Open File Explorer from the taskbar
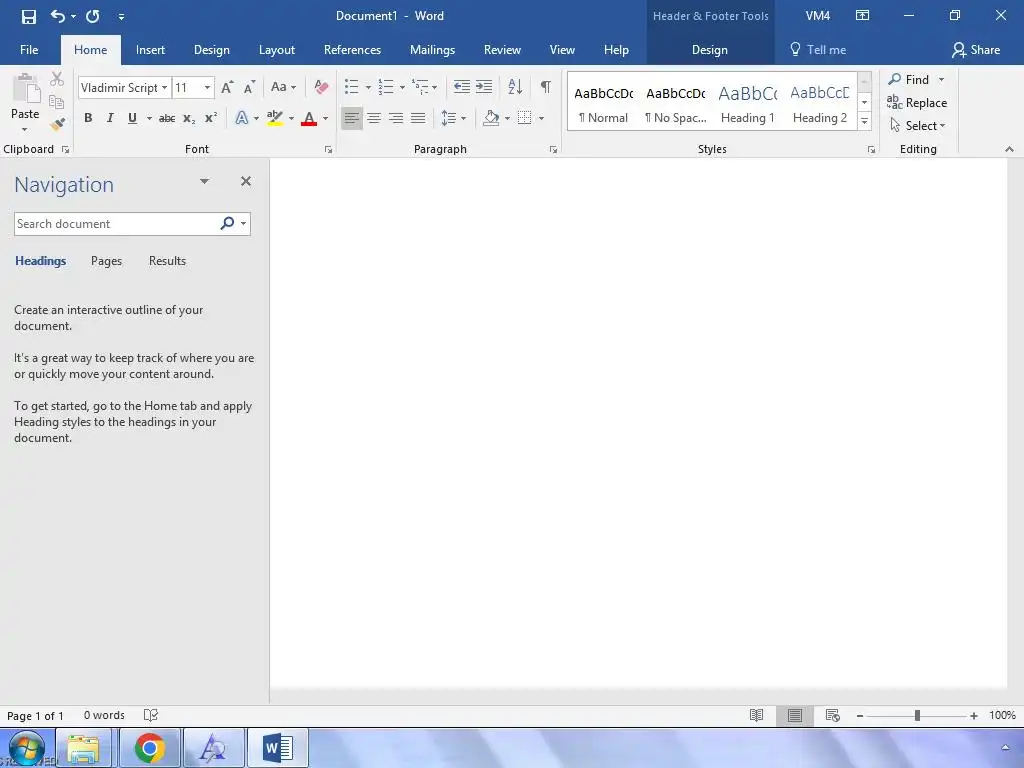This screenshot has width=1024, height=768. 84,748
